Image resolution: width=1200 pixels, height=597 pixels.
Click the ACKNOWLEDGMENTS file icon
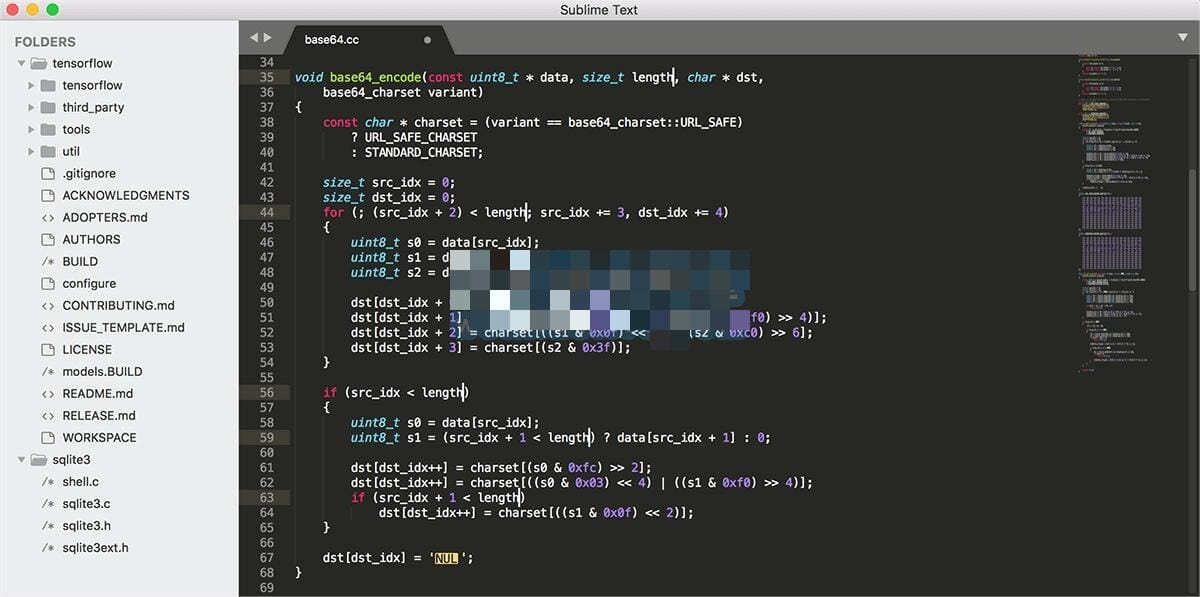[47, 195]
